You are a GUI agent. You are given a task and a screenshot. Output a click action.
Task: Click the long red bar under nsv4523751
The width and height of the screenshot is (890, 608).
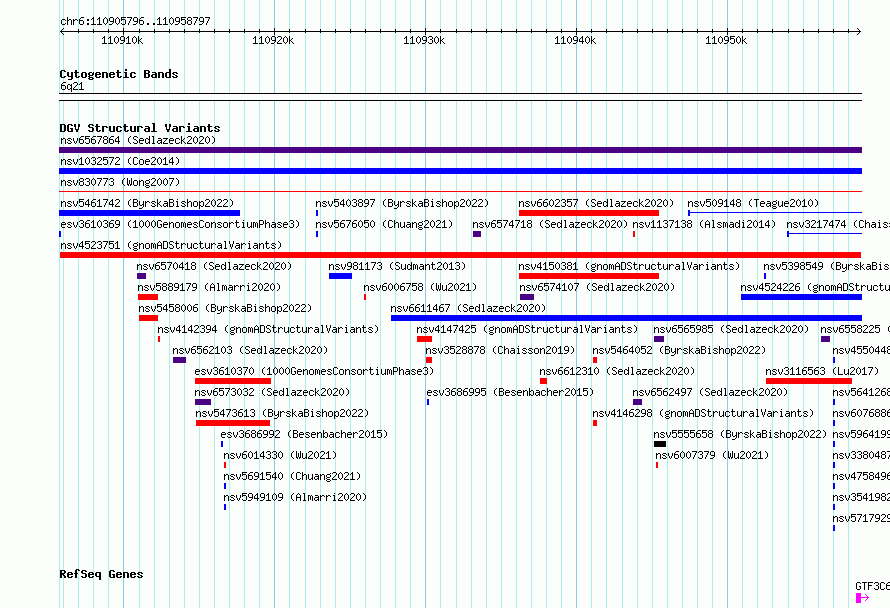point(460,255)
